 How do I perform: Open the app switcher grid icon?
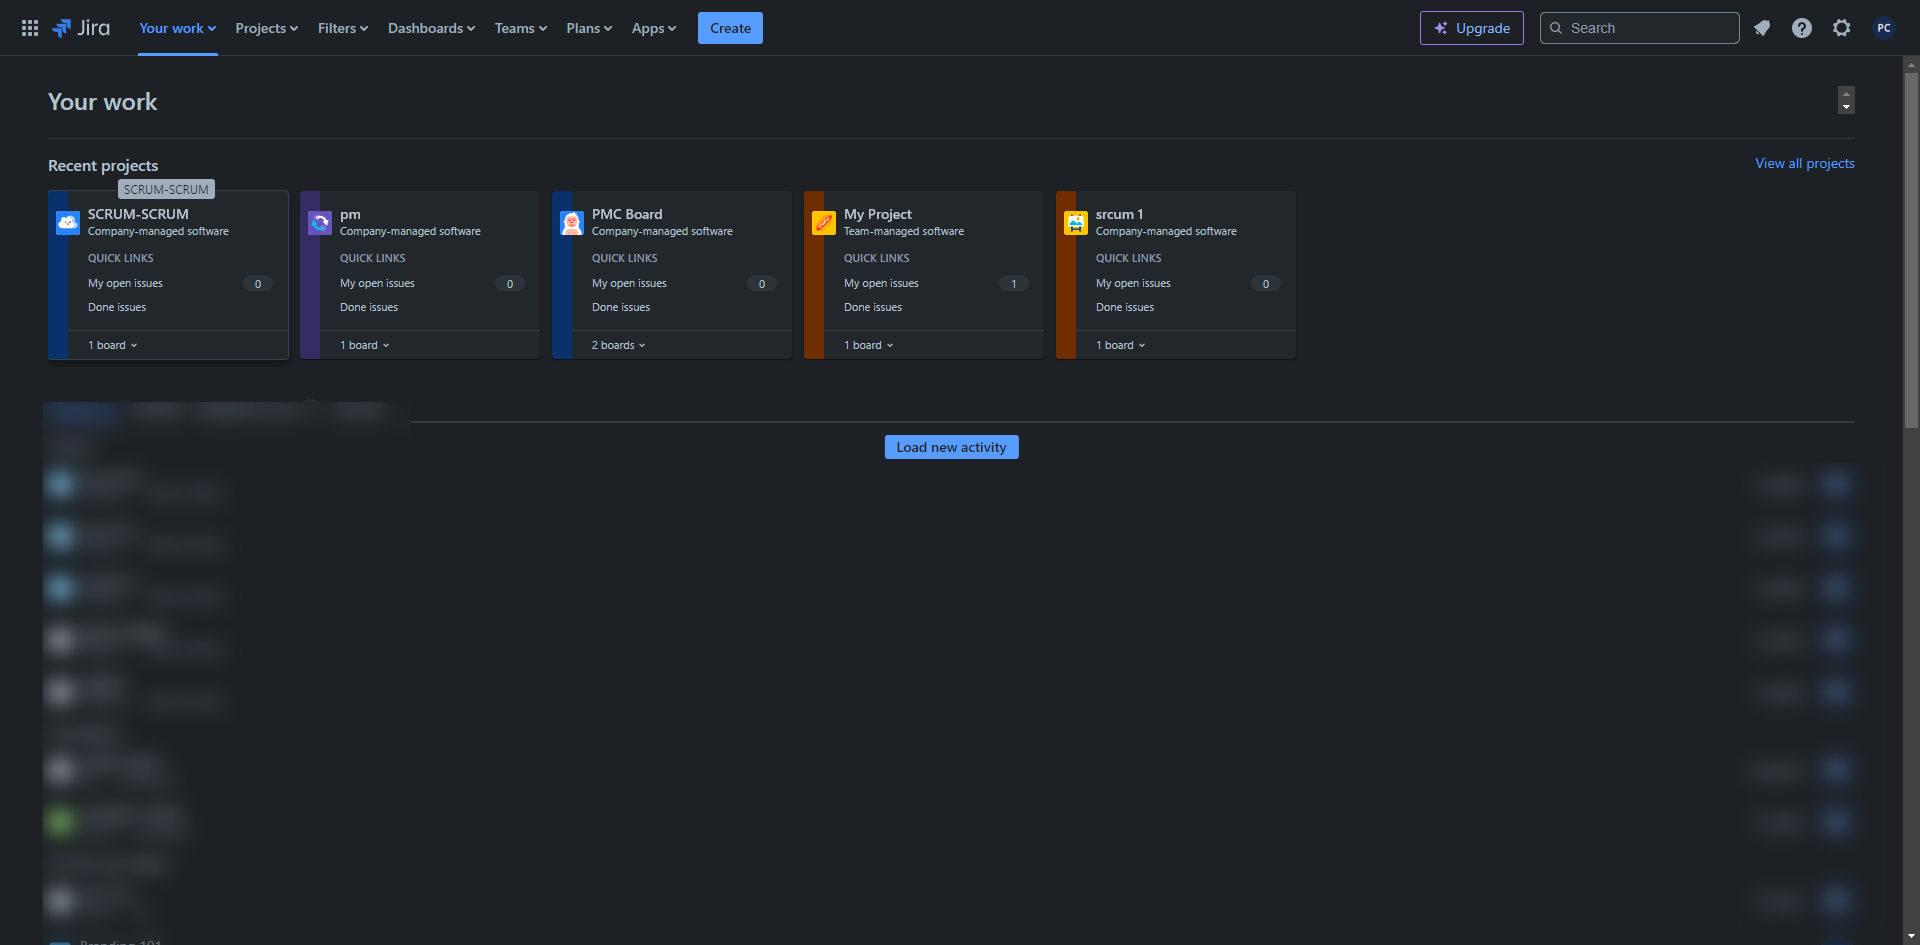click(30, 28)
